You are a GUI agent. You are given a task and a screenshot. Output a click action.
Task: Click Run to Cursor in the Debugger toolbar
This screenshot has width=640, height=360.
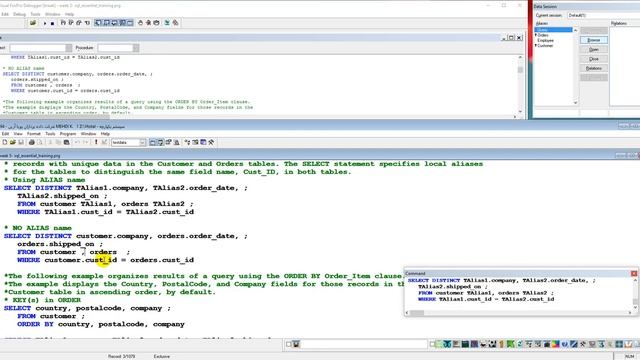[87, 23]
